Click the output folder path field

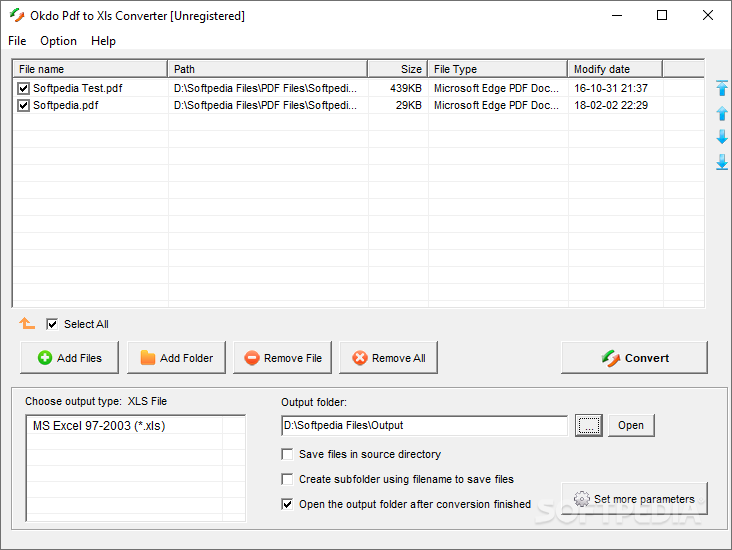click(424, 425)
